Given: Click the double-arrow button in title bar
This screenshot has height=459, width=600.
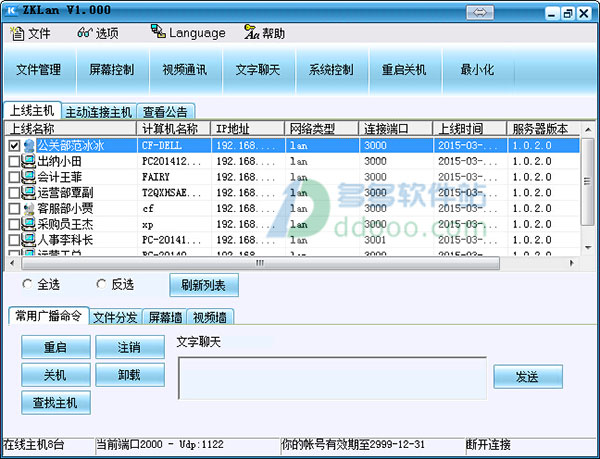Looking at the screenshot, I should (x=480, y=13).
